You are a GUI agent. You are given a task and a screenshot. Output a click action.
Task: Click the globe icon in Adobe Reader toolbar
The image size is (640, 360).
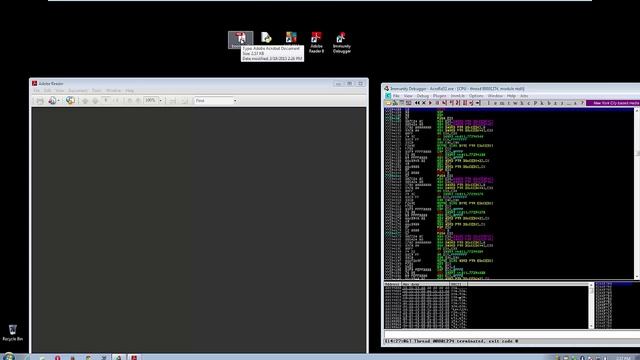(70, 100)
